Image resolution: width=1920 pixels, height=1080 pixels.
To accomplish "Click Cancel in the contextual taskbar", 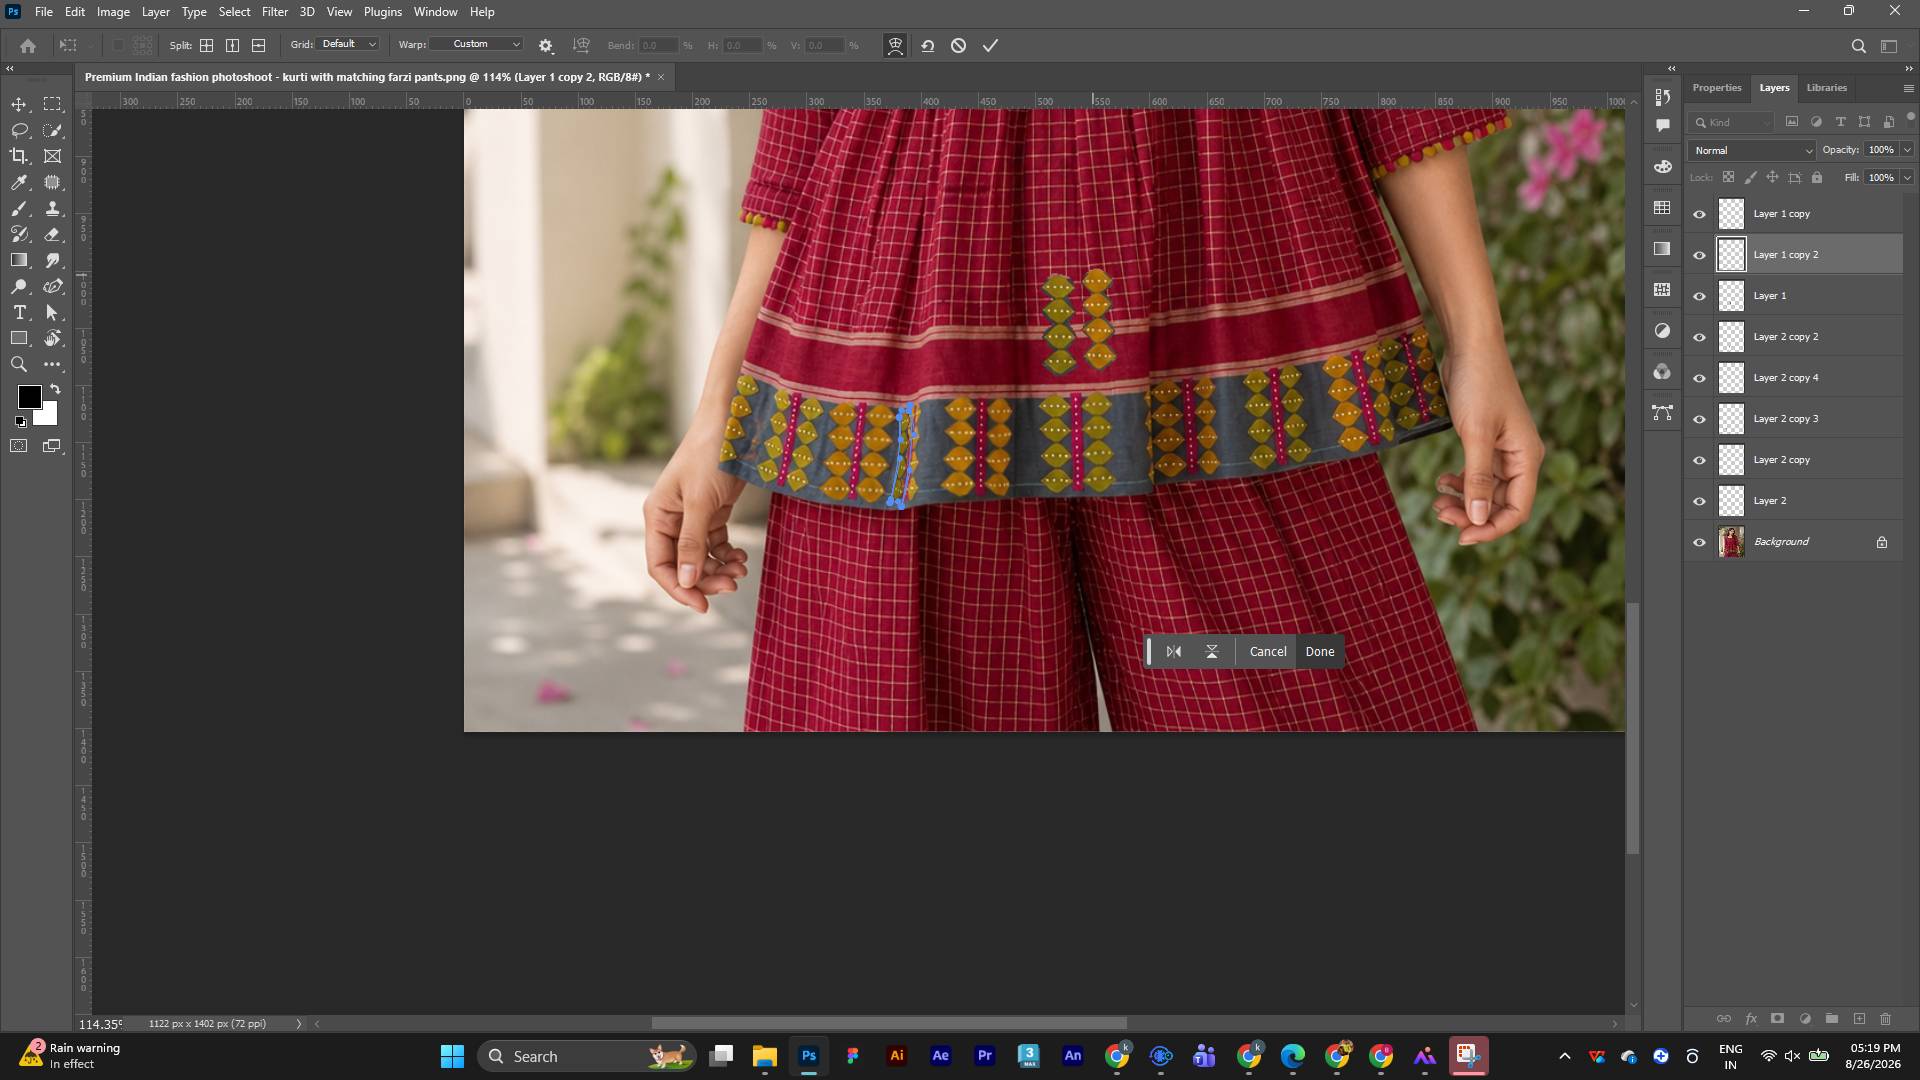I will tap(1268, 652).
